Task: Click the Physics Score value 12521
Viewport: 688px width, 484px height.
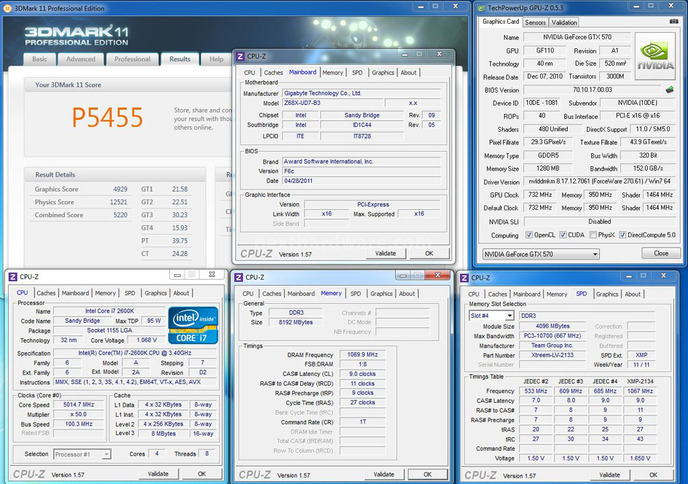Action: pyautogui.click(x=118, y=202)
